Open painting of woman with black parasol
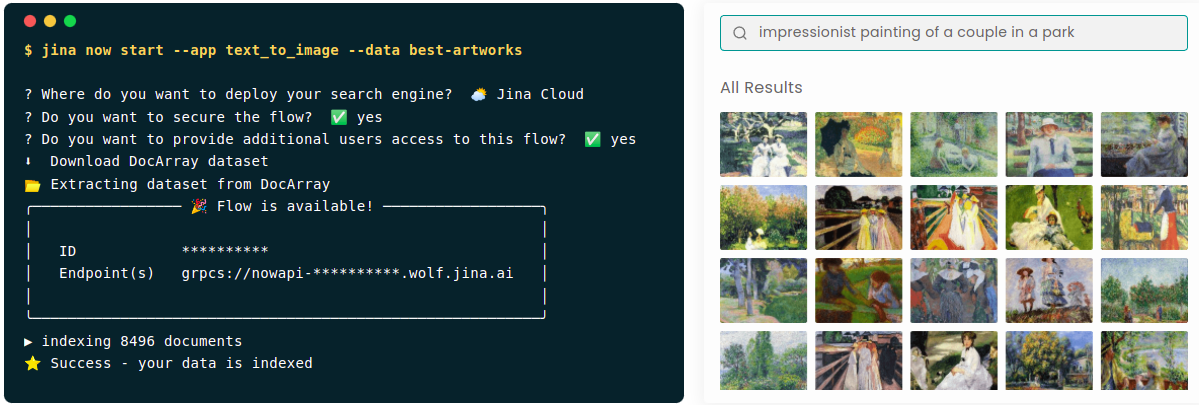The width and height of the screenshot is (1199, 405). tap(858, 144)
